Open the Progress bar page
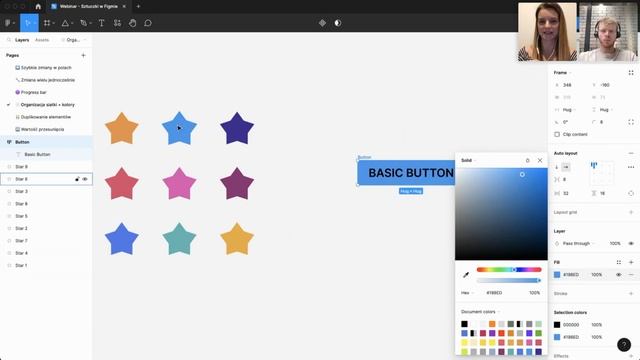 (33, 92)
